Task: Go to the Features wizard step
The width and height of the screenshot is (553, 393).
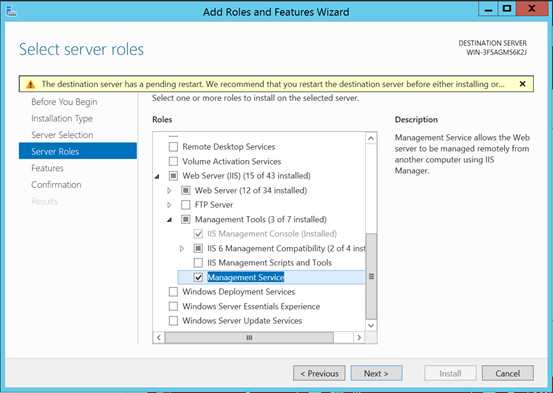Action: pos(47,168)
